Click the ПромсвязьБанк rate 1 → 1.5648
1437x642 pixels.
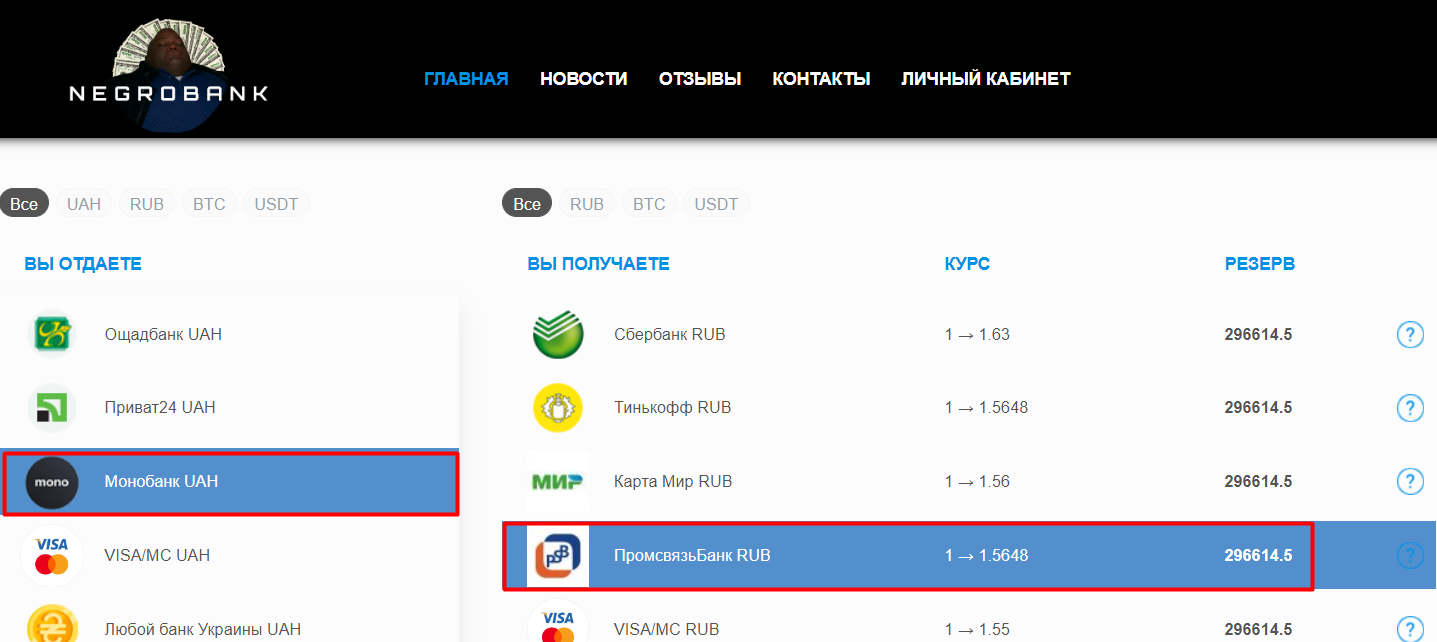click(986, 556)
